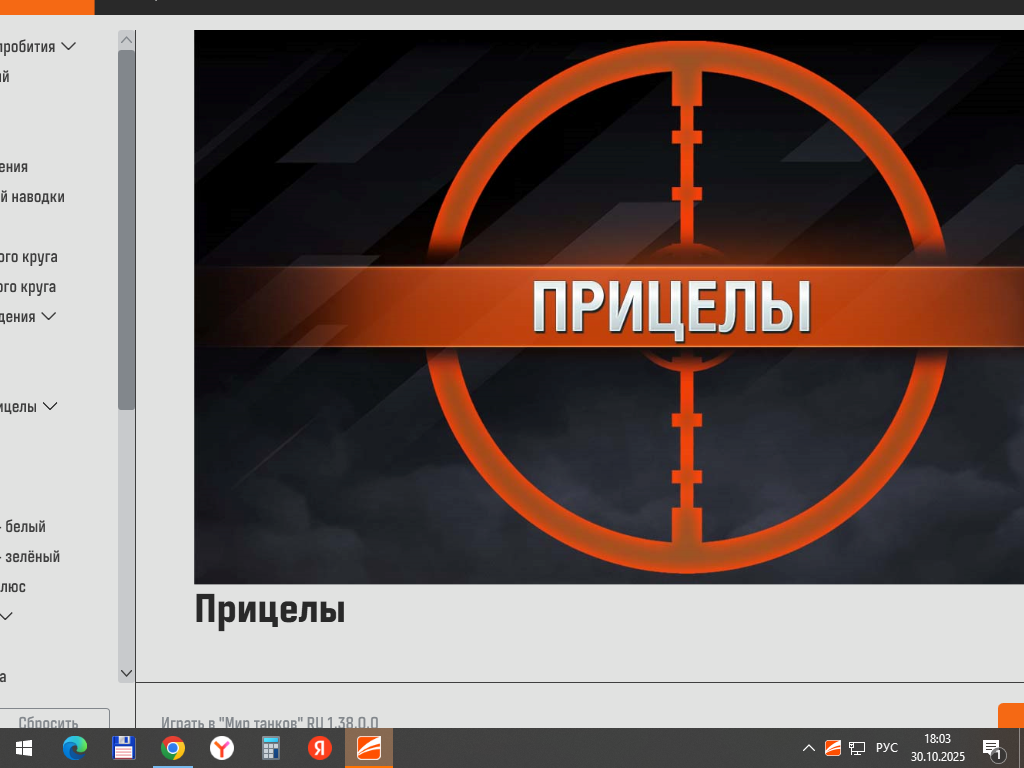Click the orange launcher icon in the system tray

[833, 748]
